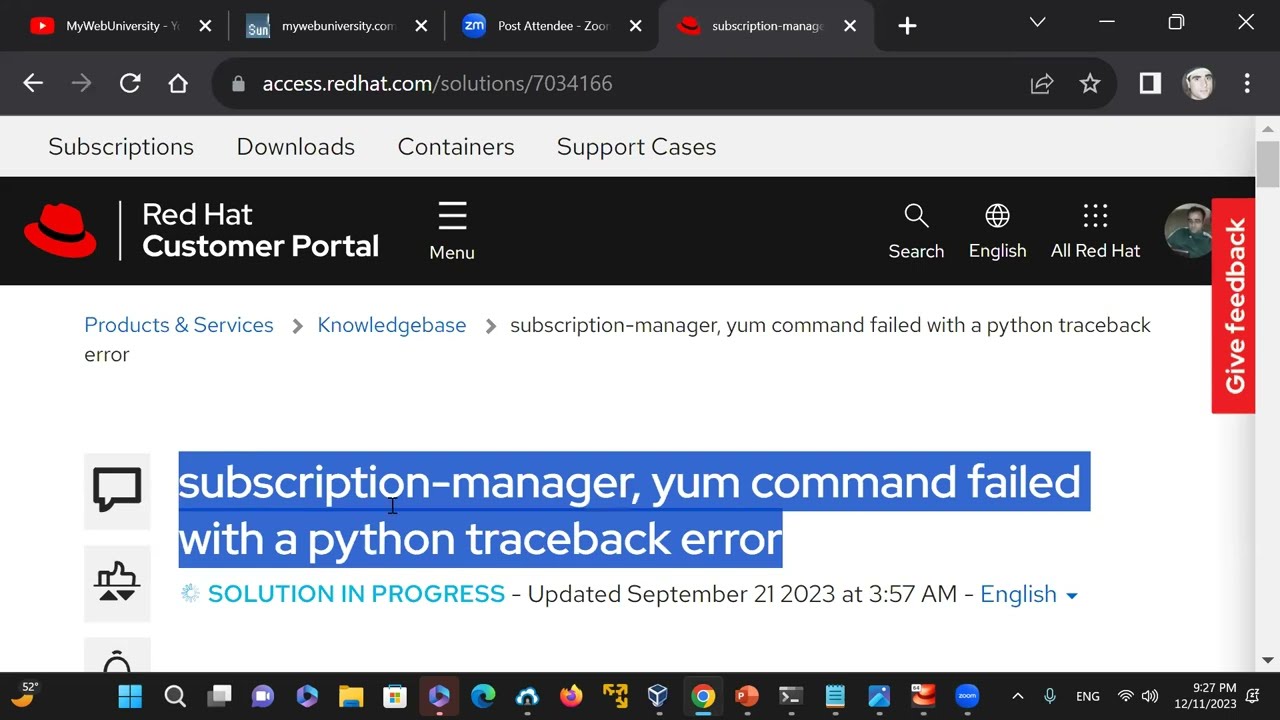
Task: Open Microsoft Store from taskbar
Action: point(395,696)
